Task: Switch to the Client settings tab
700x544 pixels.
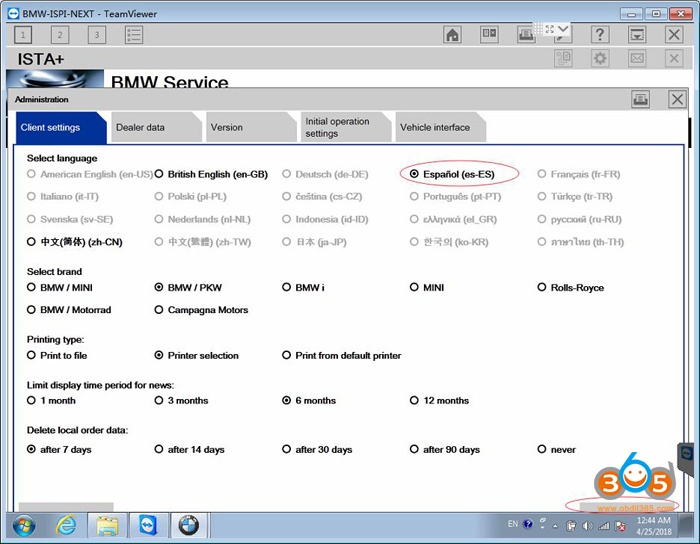Action: click(x=60, y=128)
